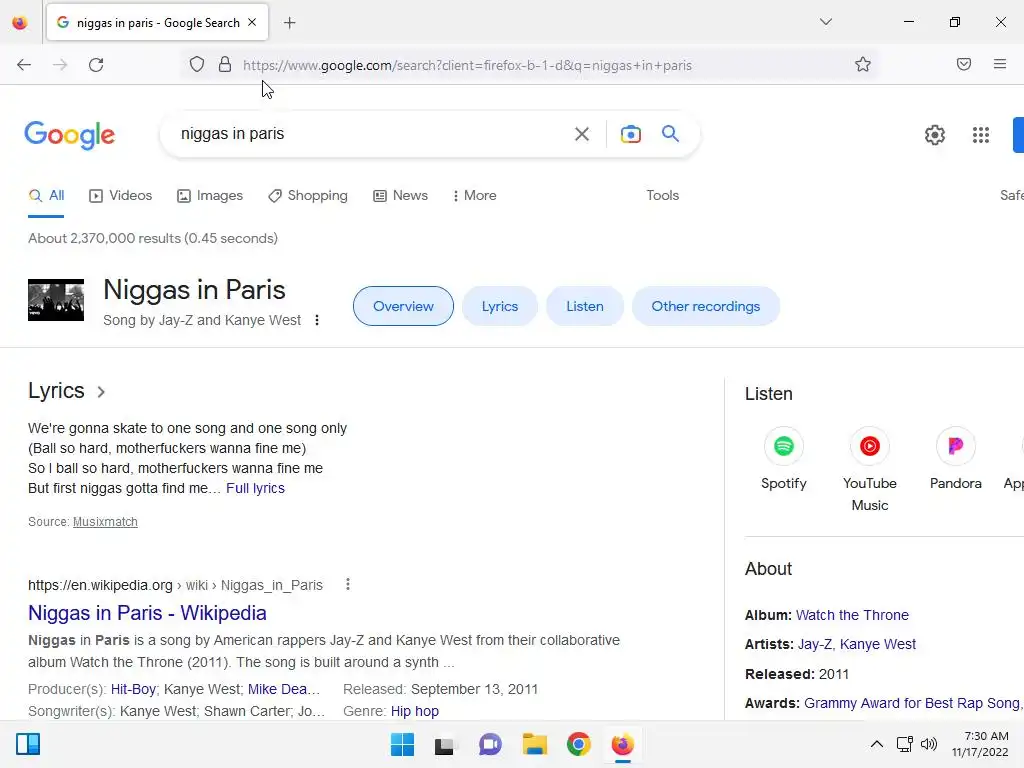Click the browser back arrow
Viewport: 1024px width, 768px height.
pos(24,65)
